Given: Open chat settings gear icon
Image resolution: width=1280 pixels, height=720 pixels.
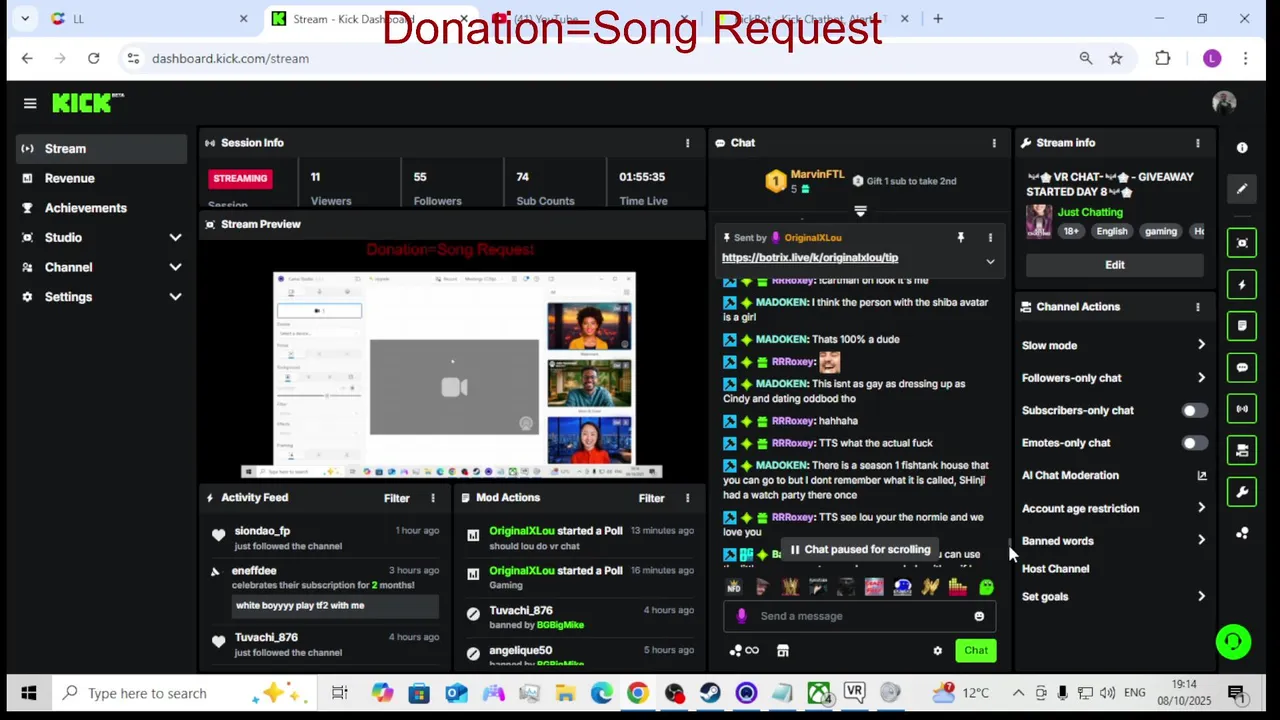Looking at the screenshot, I should tap(937, 651).
